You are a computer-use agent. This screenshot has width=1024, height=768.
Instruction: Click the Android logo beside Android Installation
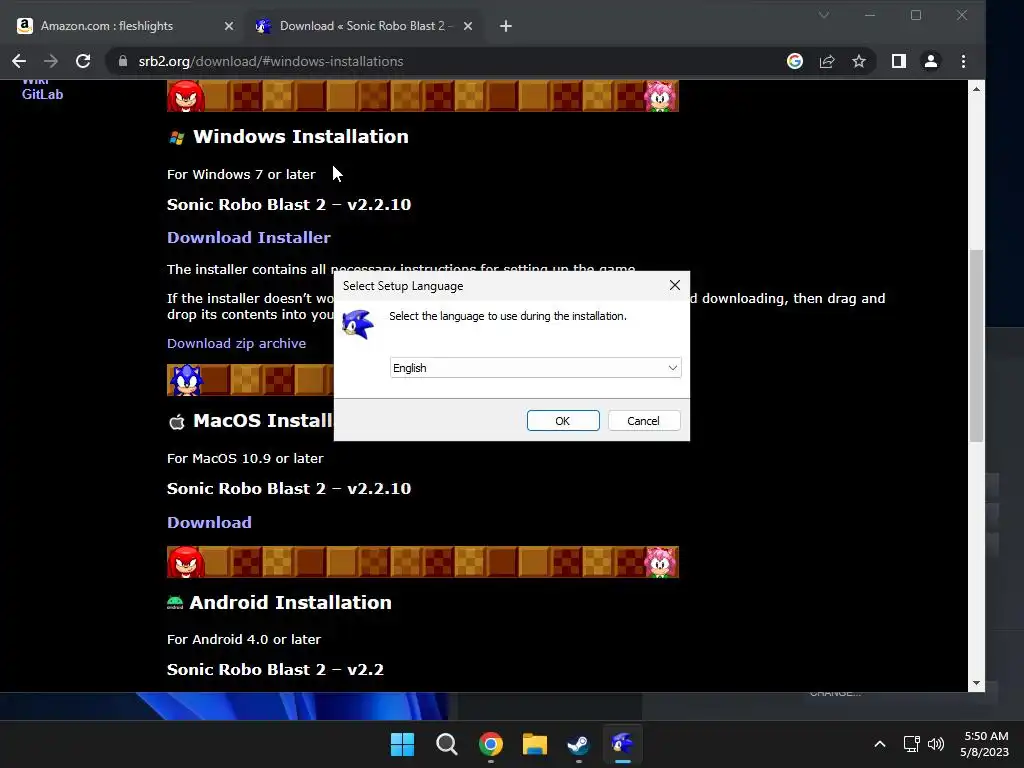[x=175, y=603]
